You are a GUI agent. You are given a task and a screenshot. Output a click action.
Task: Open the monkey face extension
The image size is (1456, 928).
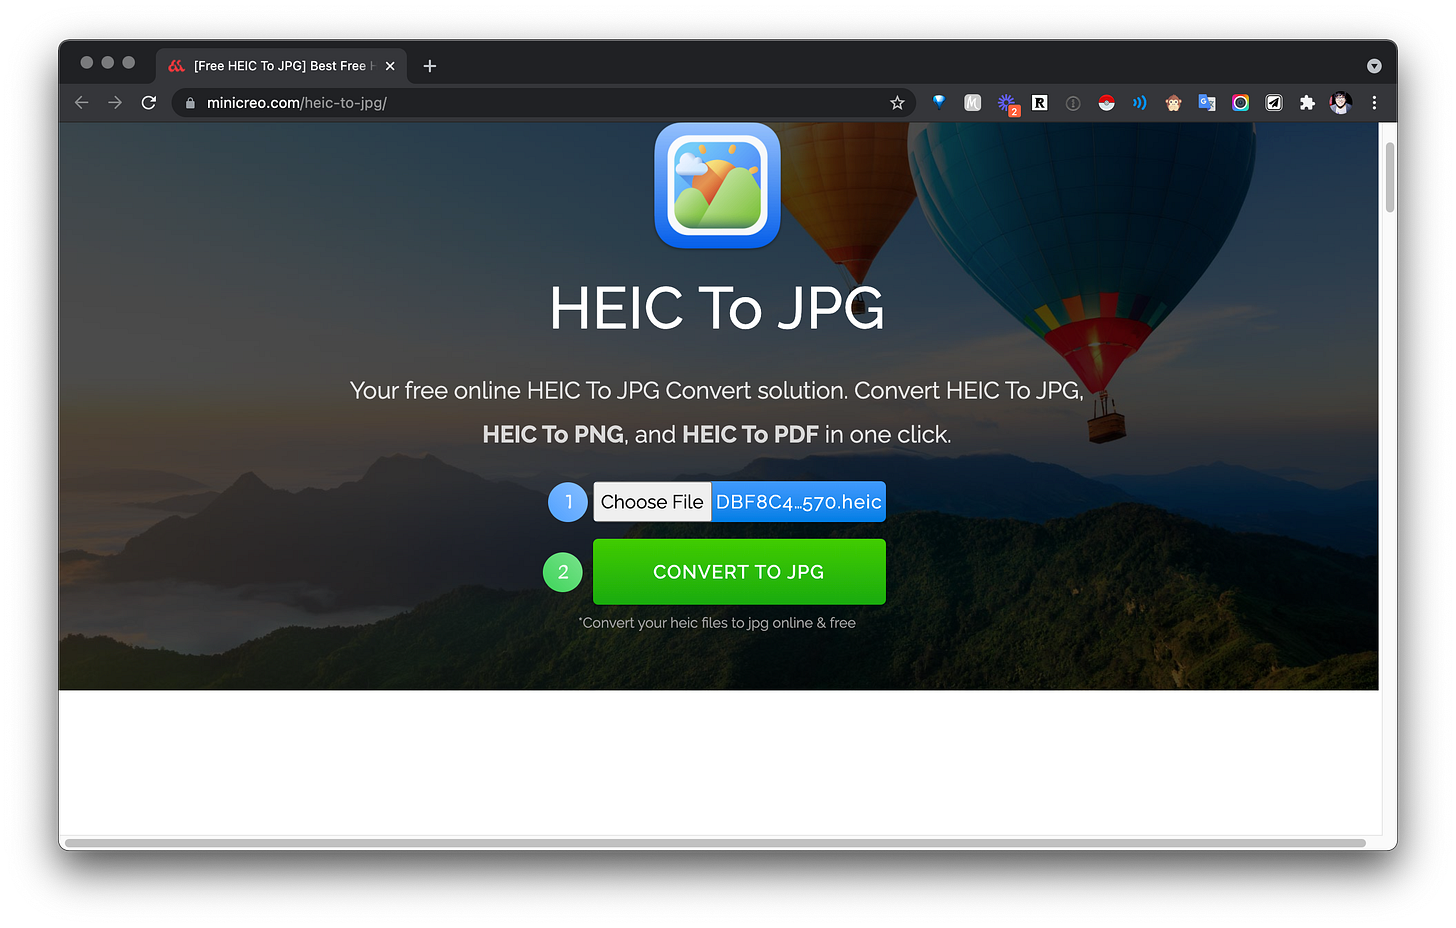[1173, 103]
